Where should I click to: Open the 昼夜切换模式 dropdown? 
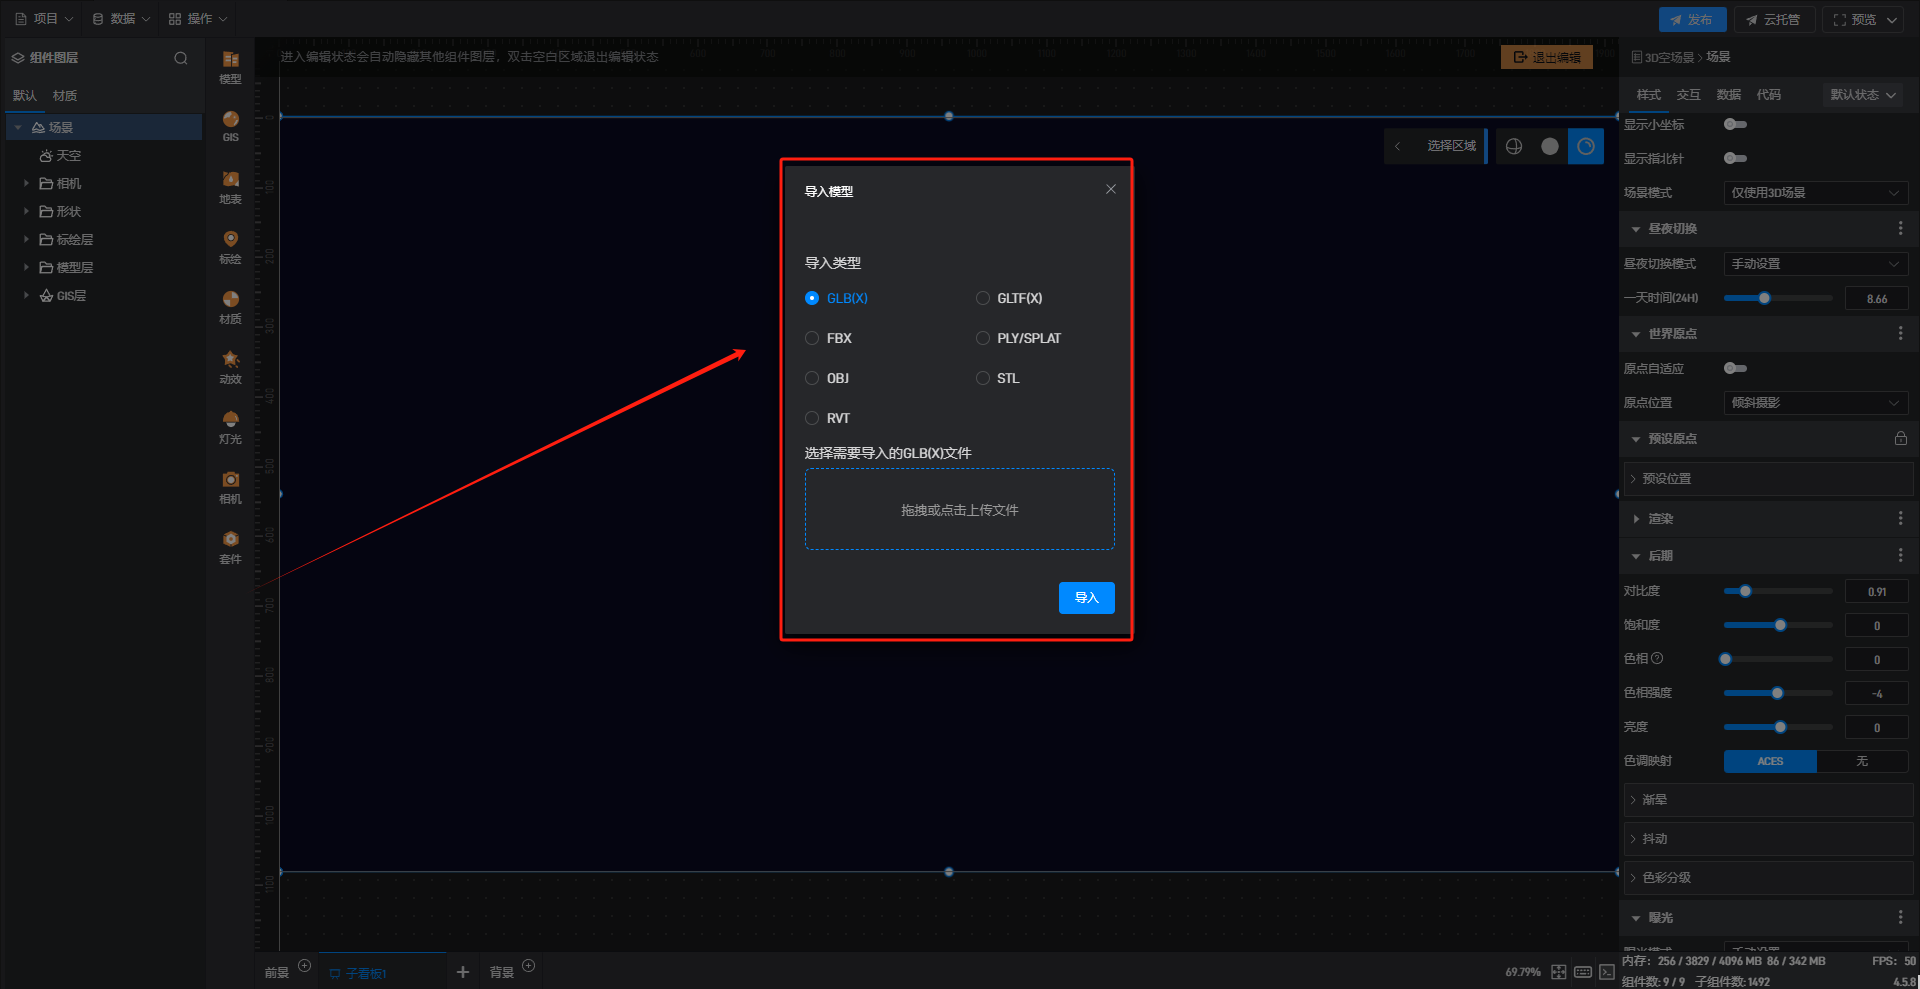point(1816,264)
